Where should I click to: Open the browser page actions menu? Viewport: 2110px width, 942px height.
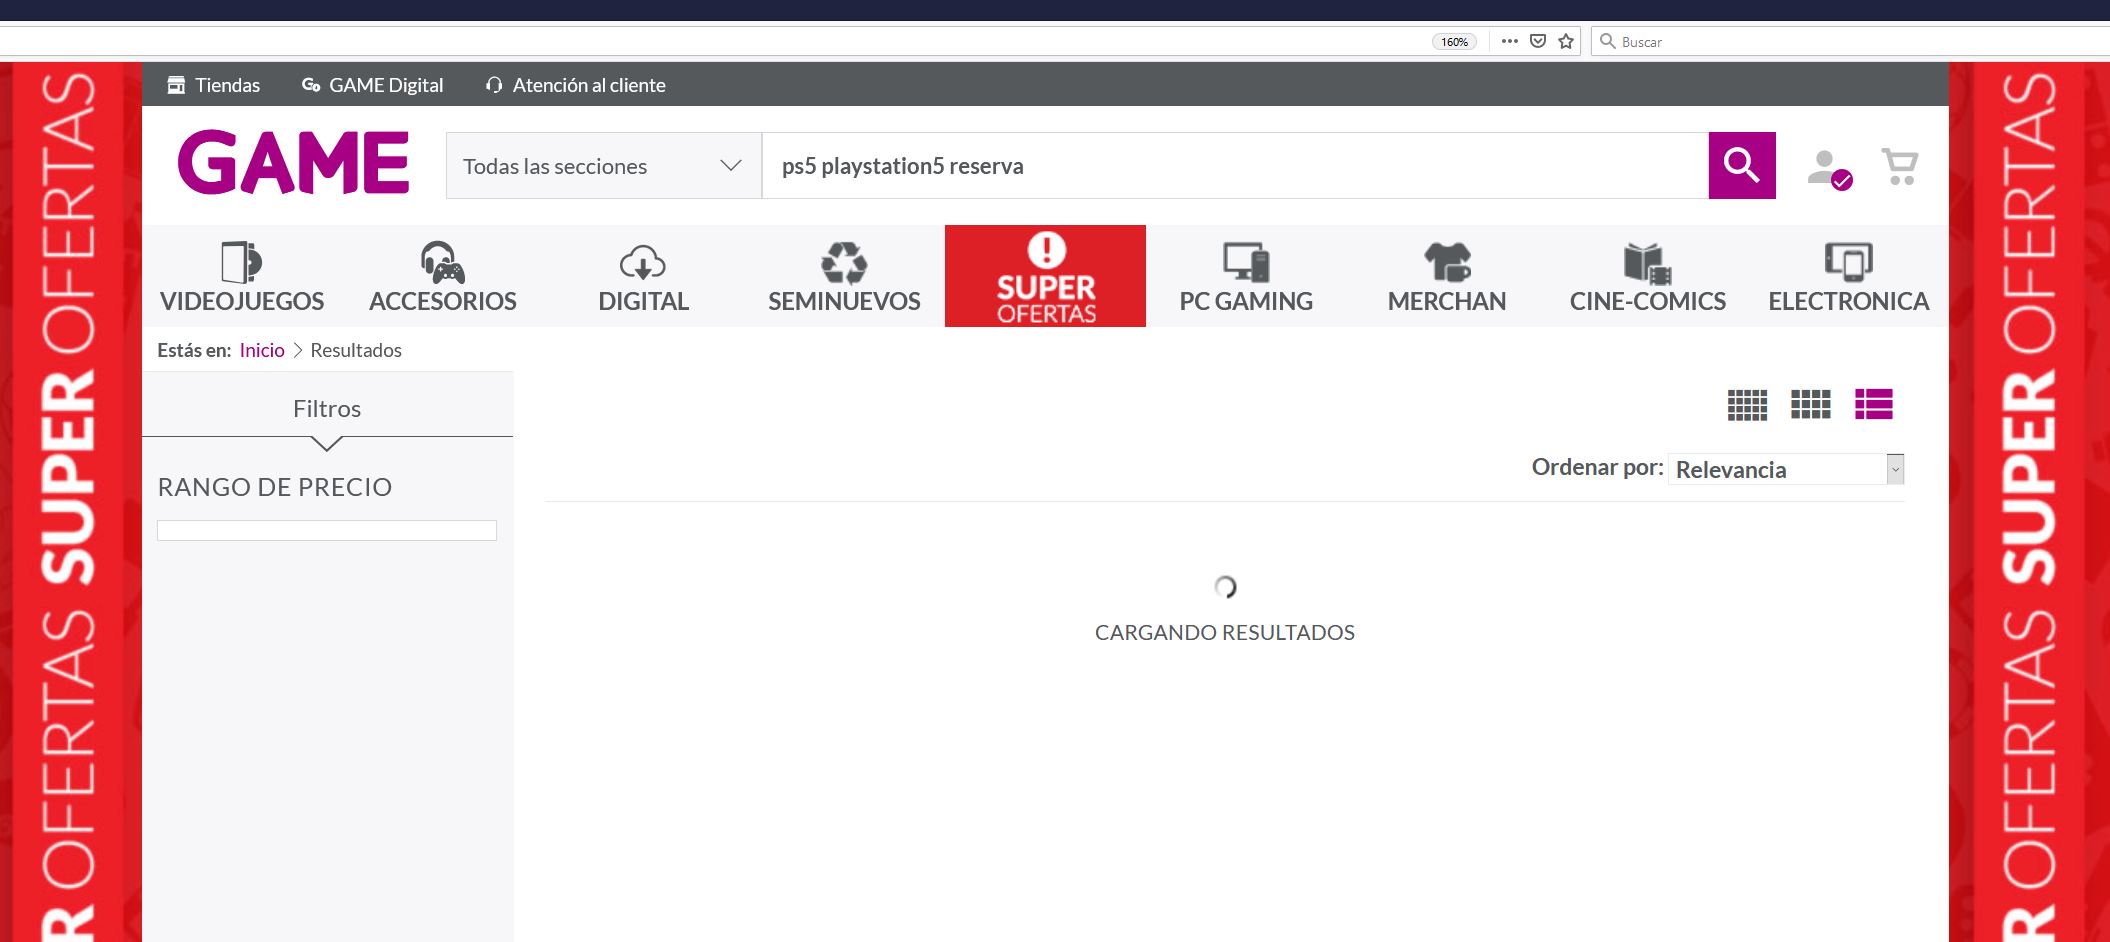coord(1510,41)
